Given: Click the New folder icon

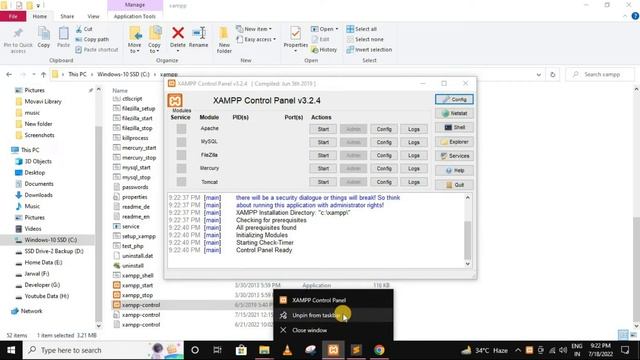Looking at the screenshot, I should pos(224,33).
